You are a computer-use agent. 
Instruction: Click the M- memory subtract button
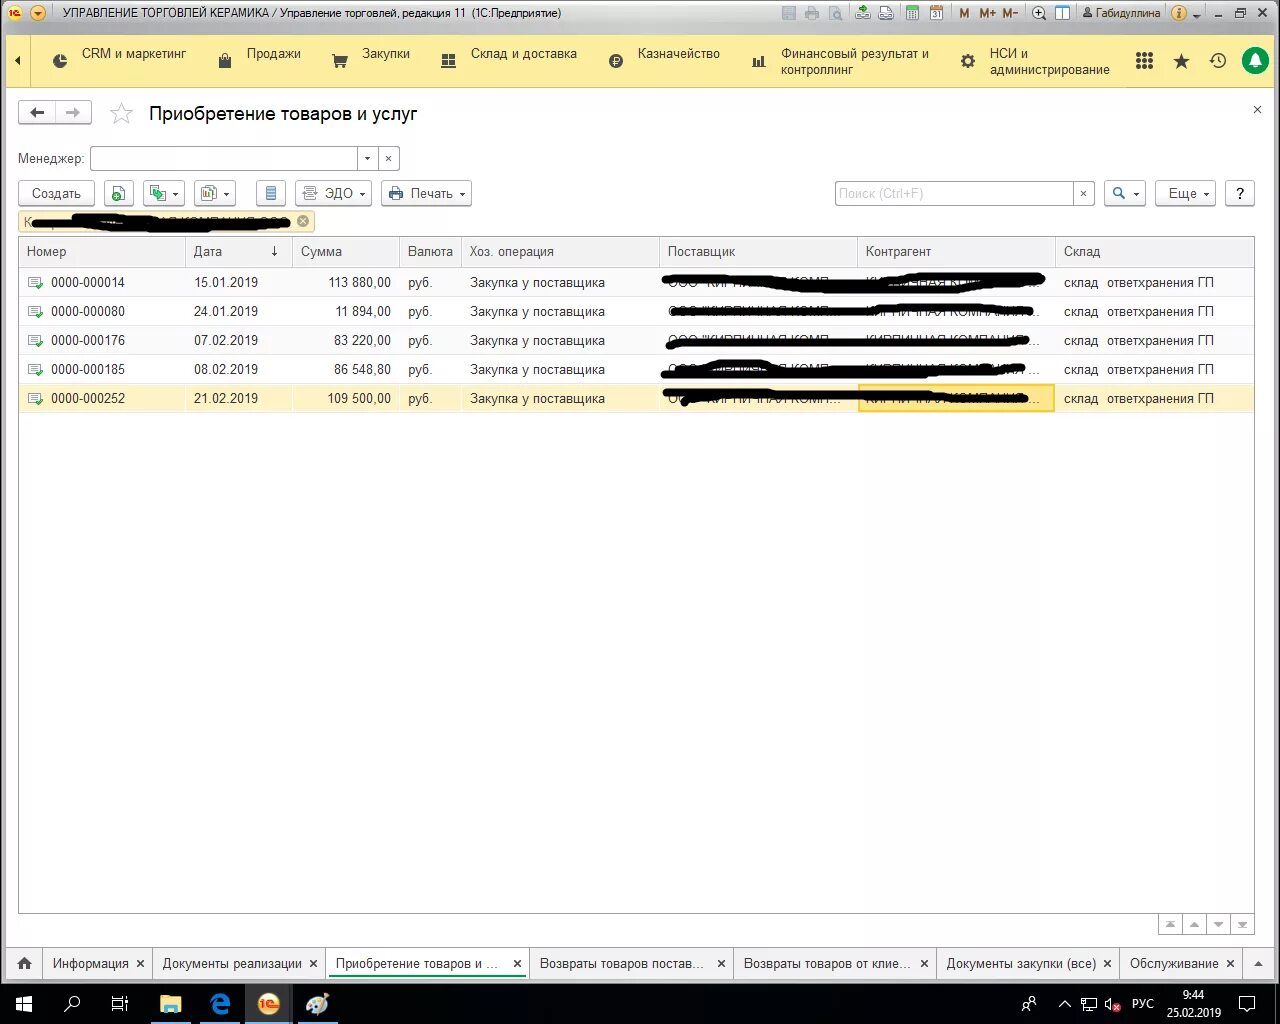click(1010, 13)
